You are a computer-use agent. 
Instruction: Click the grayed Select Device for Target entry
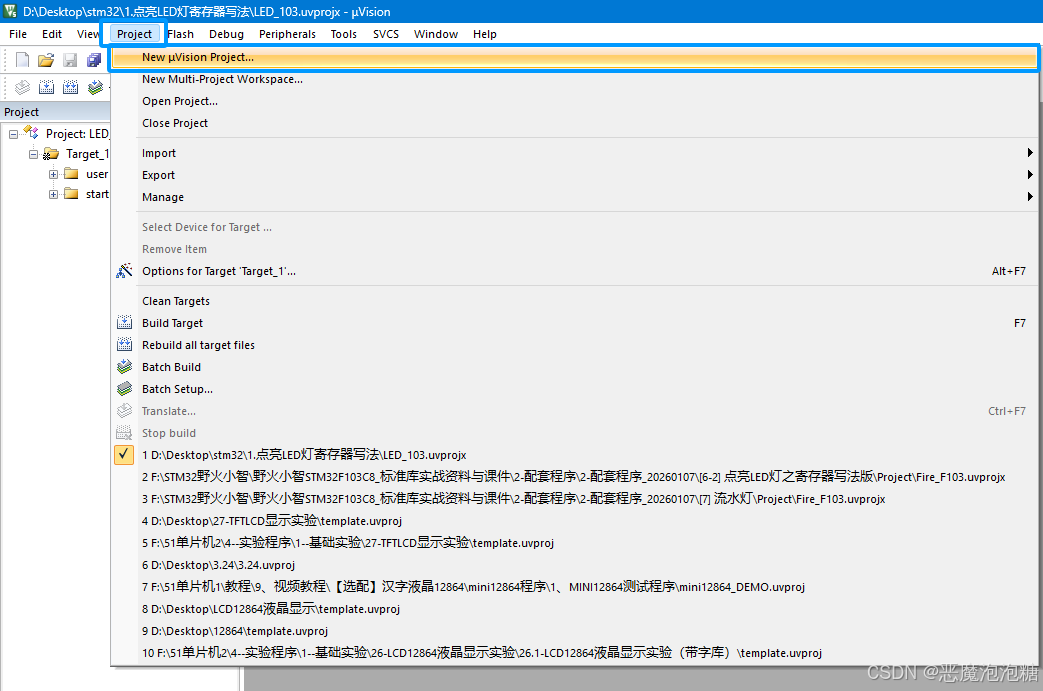coord(574,227)
